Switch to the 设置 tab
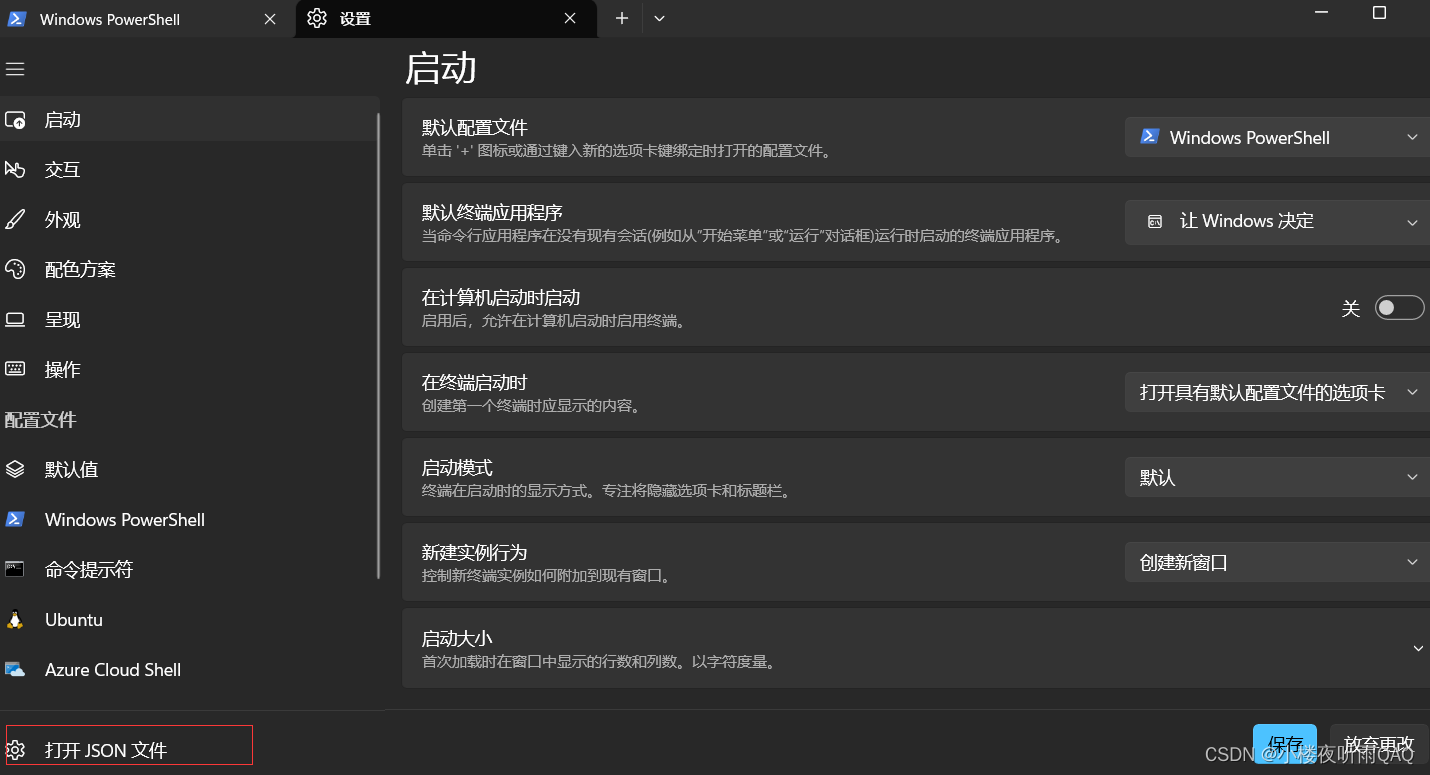The width and height of the screenshot is (1430, 775). tap(446, 19)
